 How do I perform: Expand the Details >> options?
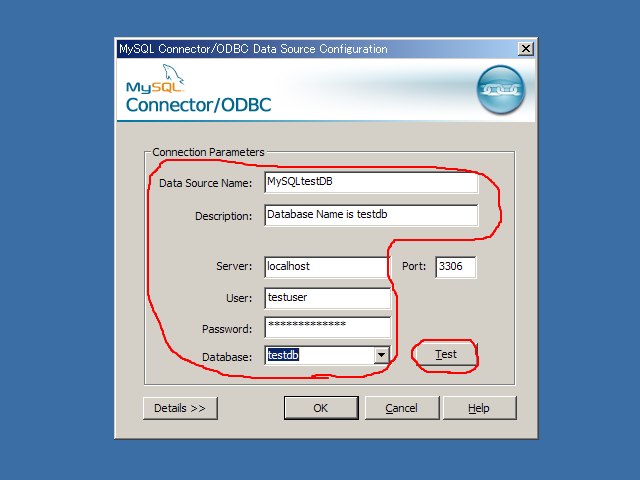[x=180, y=408]
